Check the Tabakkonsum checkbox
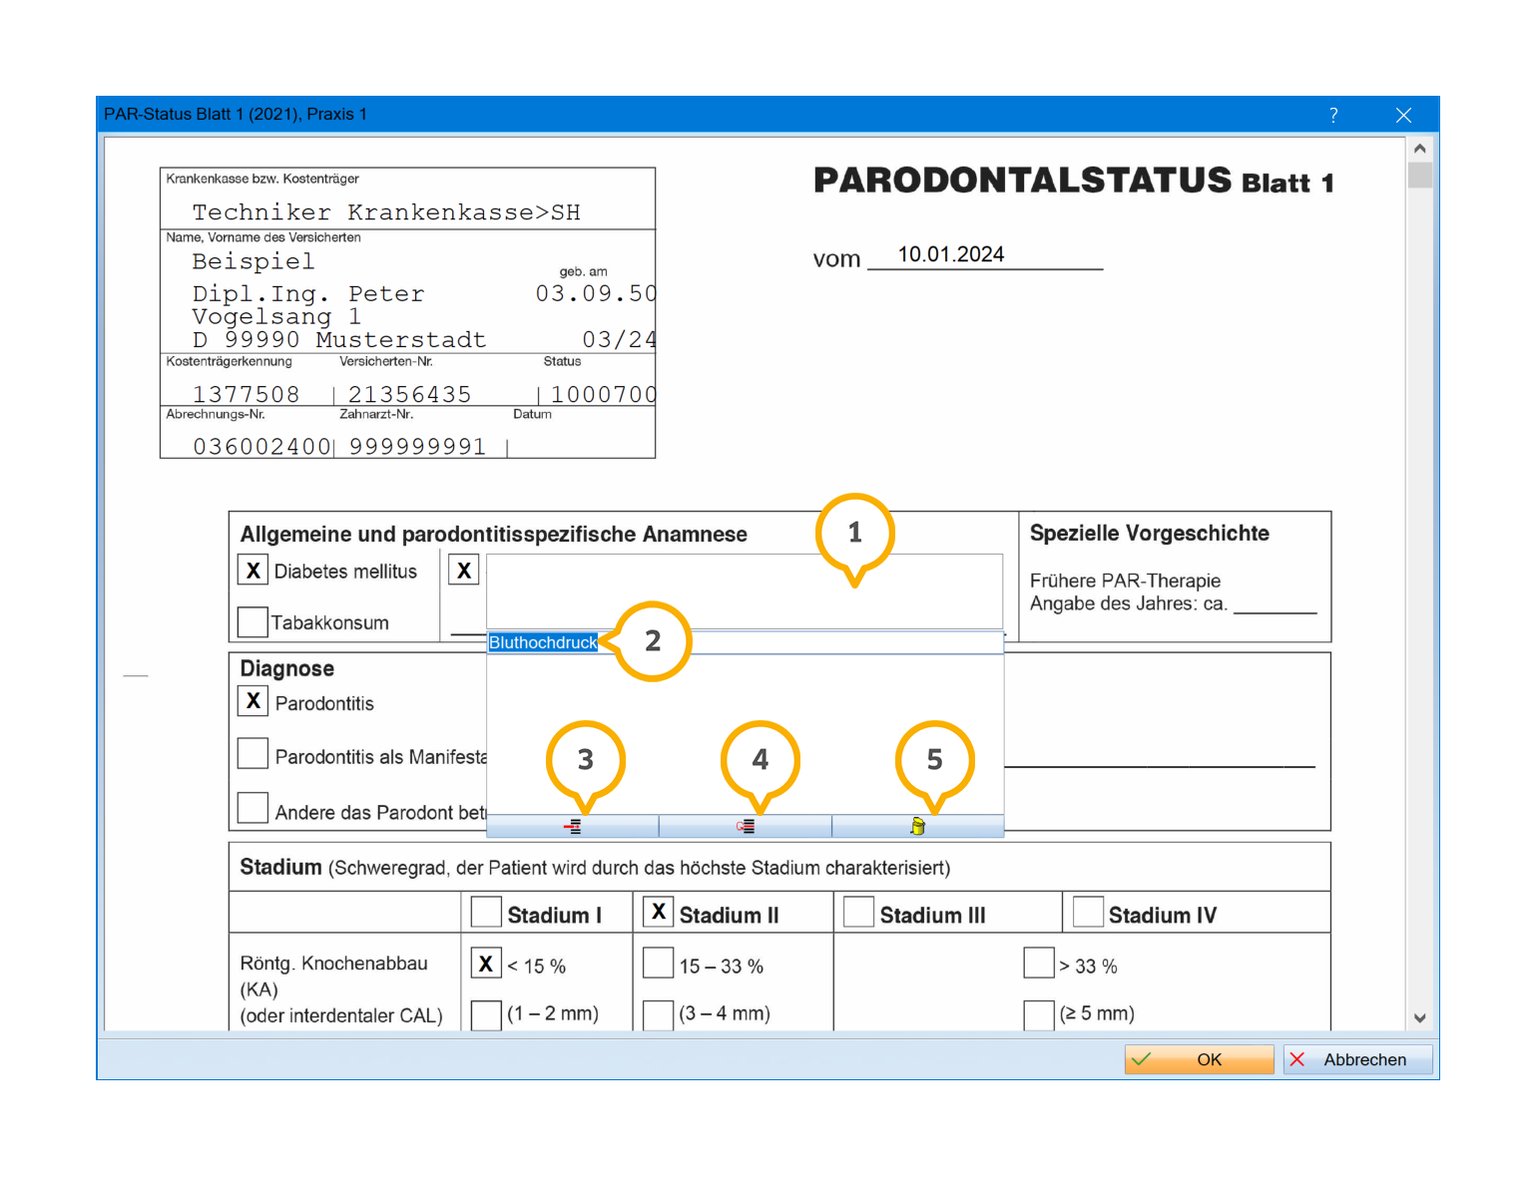 tap(253, 622)
